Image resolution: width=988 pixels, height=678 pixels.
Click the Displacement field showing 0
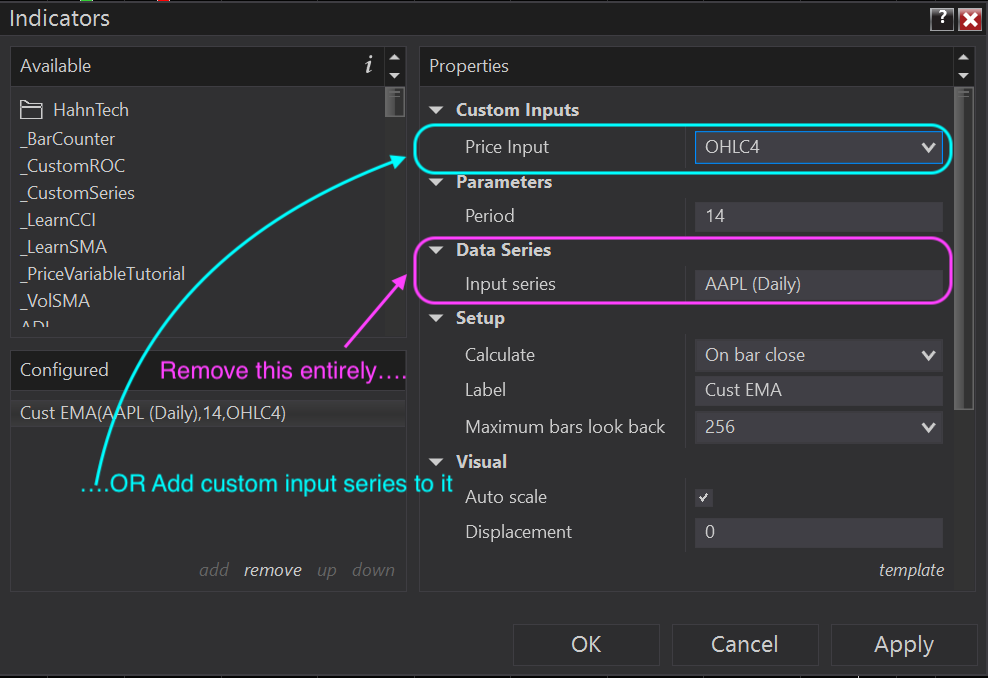(819, 532)
